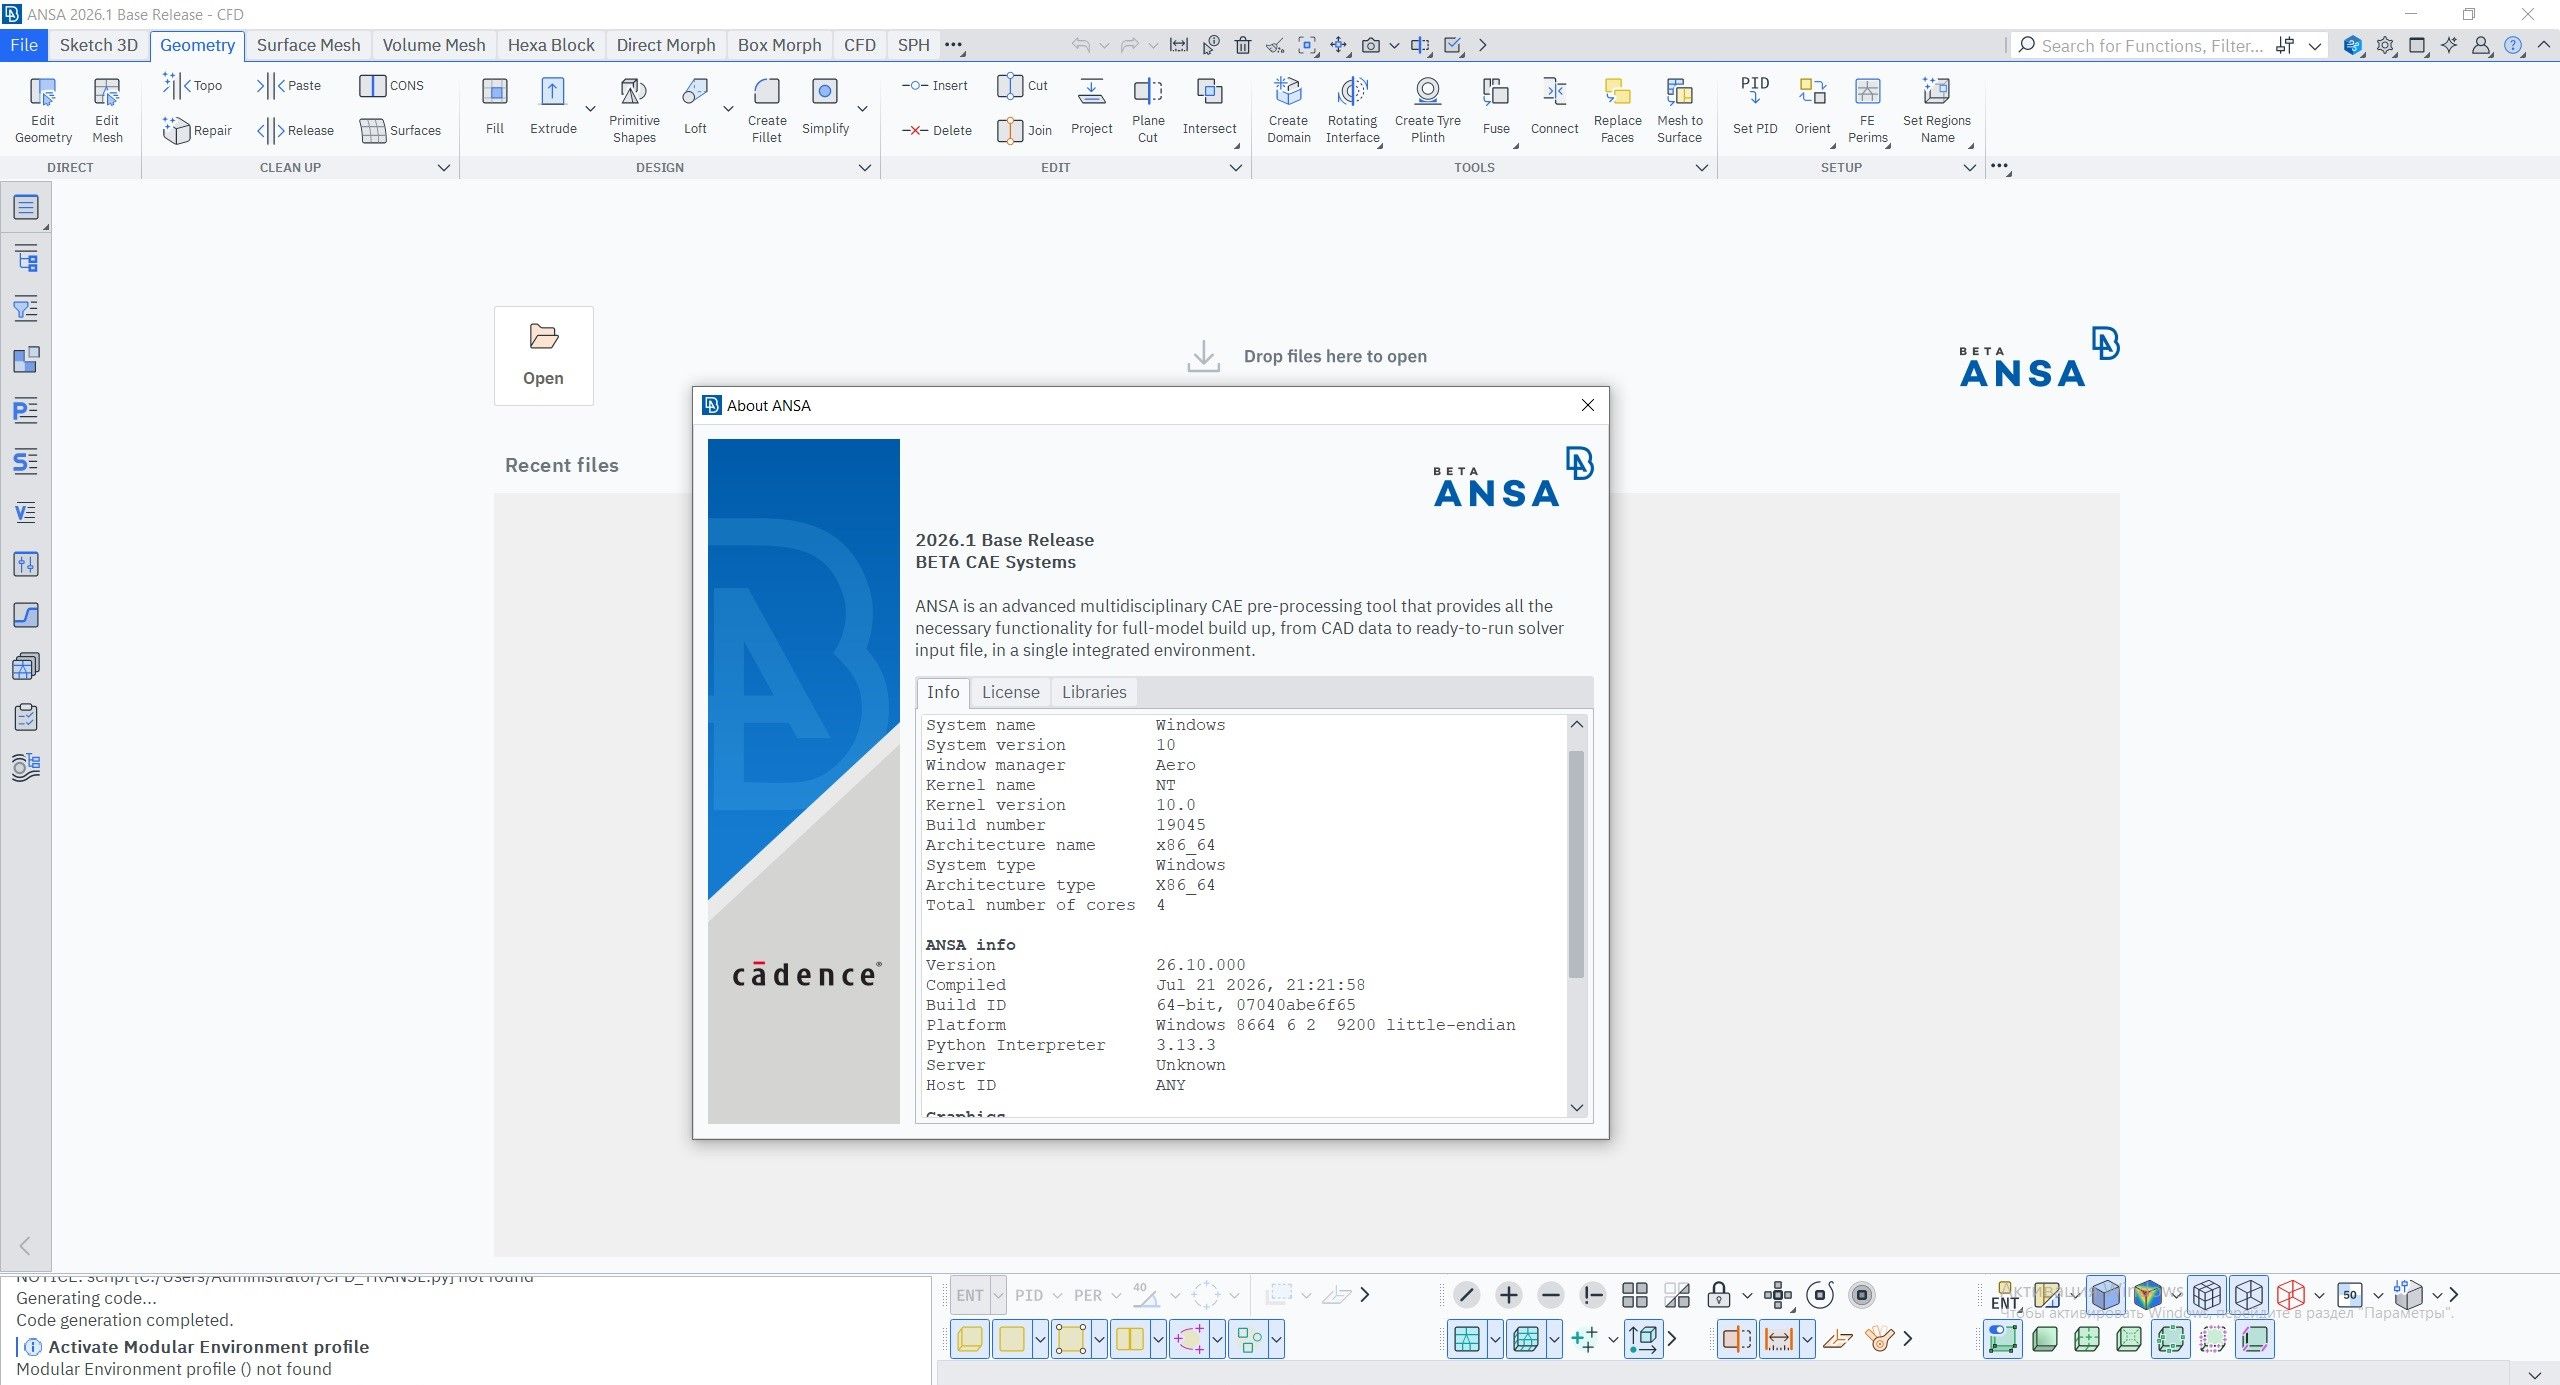This screenshot has height=1385, width=2560.
Task: Collapse the left sidebar arrow
Action: coord(25,1246)
